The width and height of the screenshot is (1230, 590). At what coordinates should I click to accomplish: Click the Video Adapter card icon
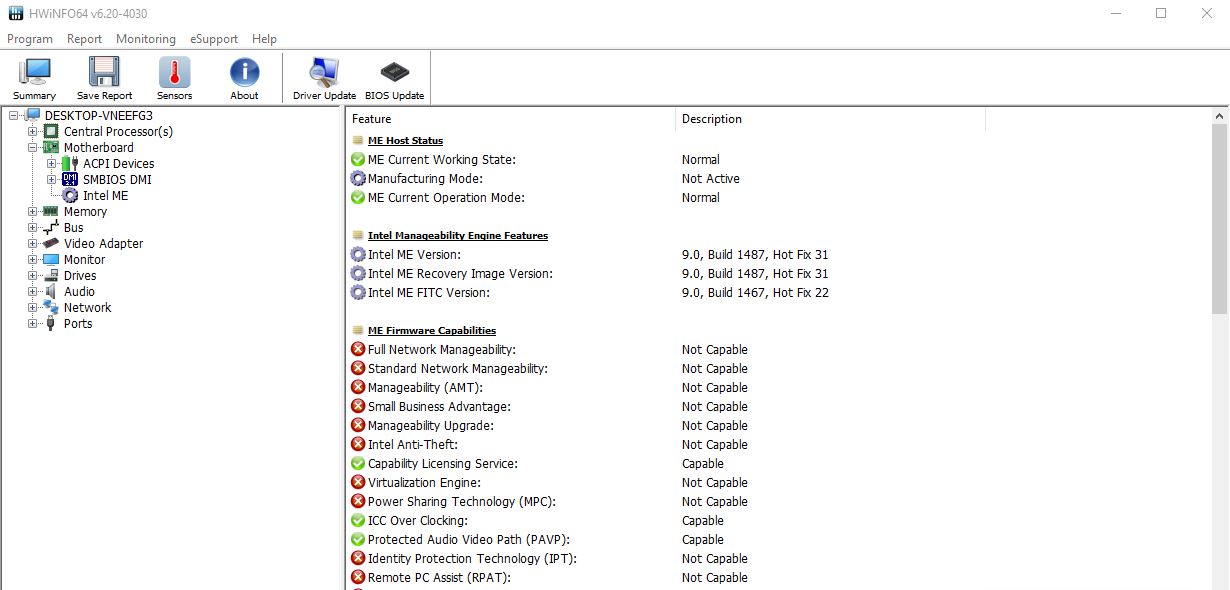coord(51,243)
